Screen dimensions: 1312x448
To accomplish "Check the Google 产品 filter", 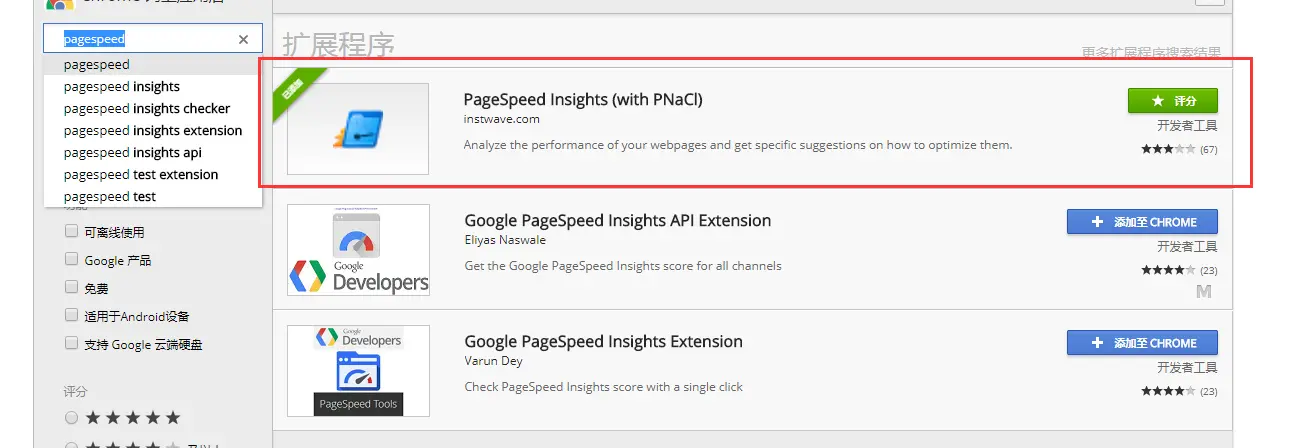I will click(x=71, y=260).
